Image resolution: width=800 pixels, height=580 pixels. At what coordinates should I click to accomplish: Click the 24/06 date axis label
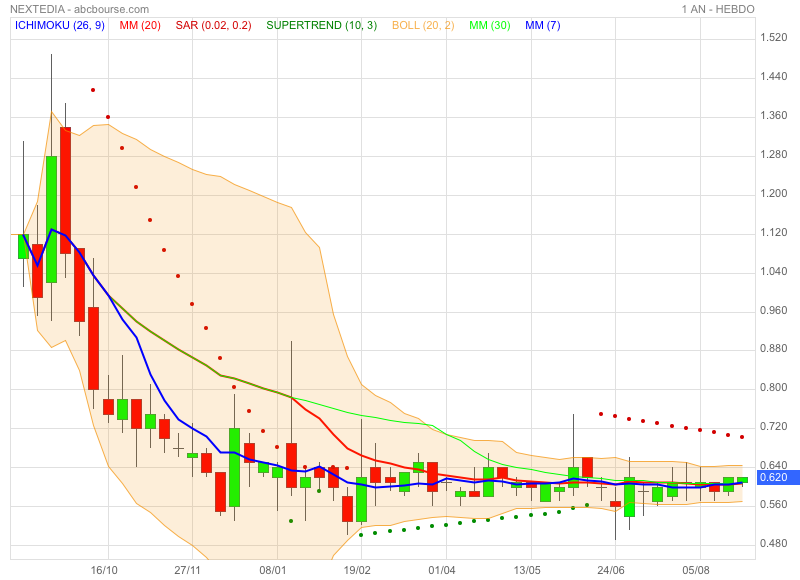[x=611, y=570]
